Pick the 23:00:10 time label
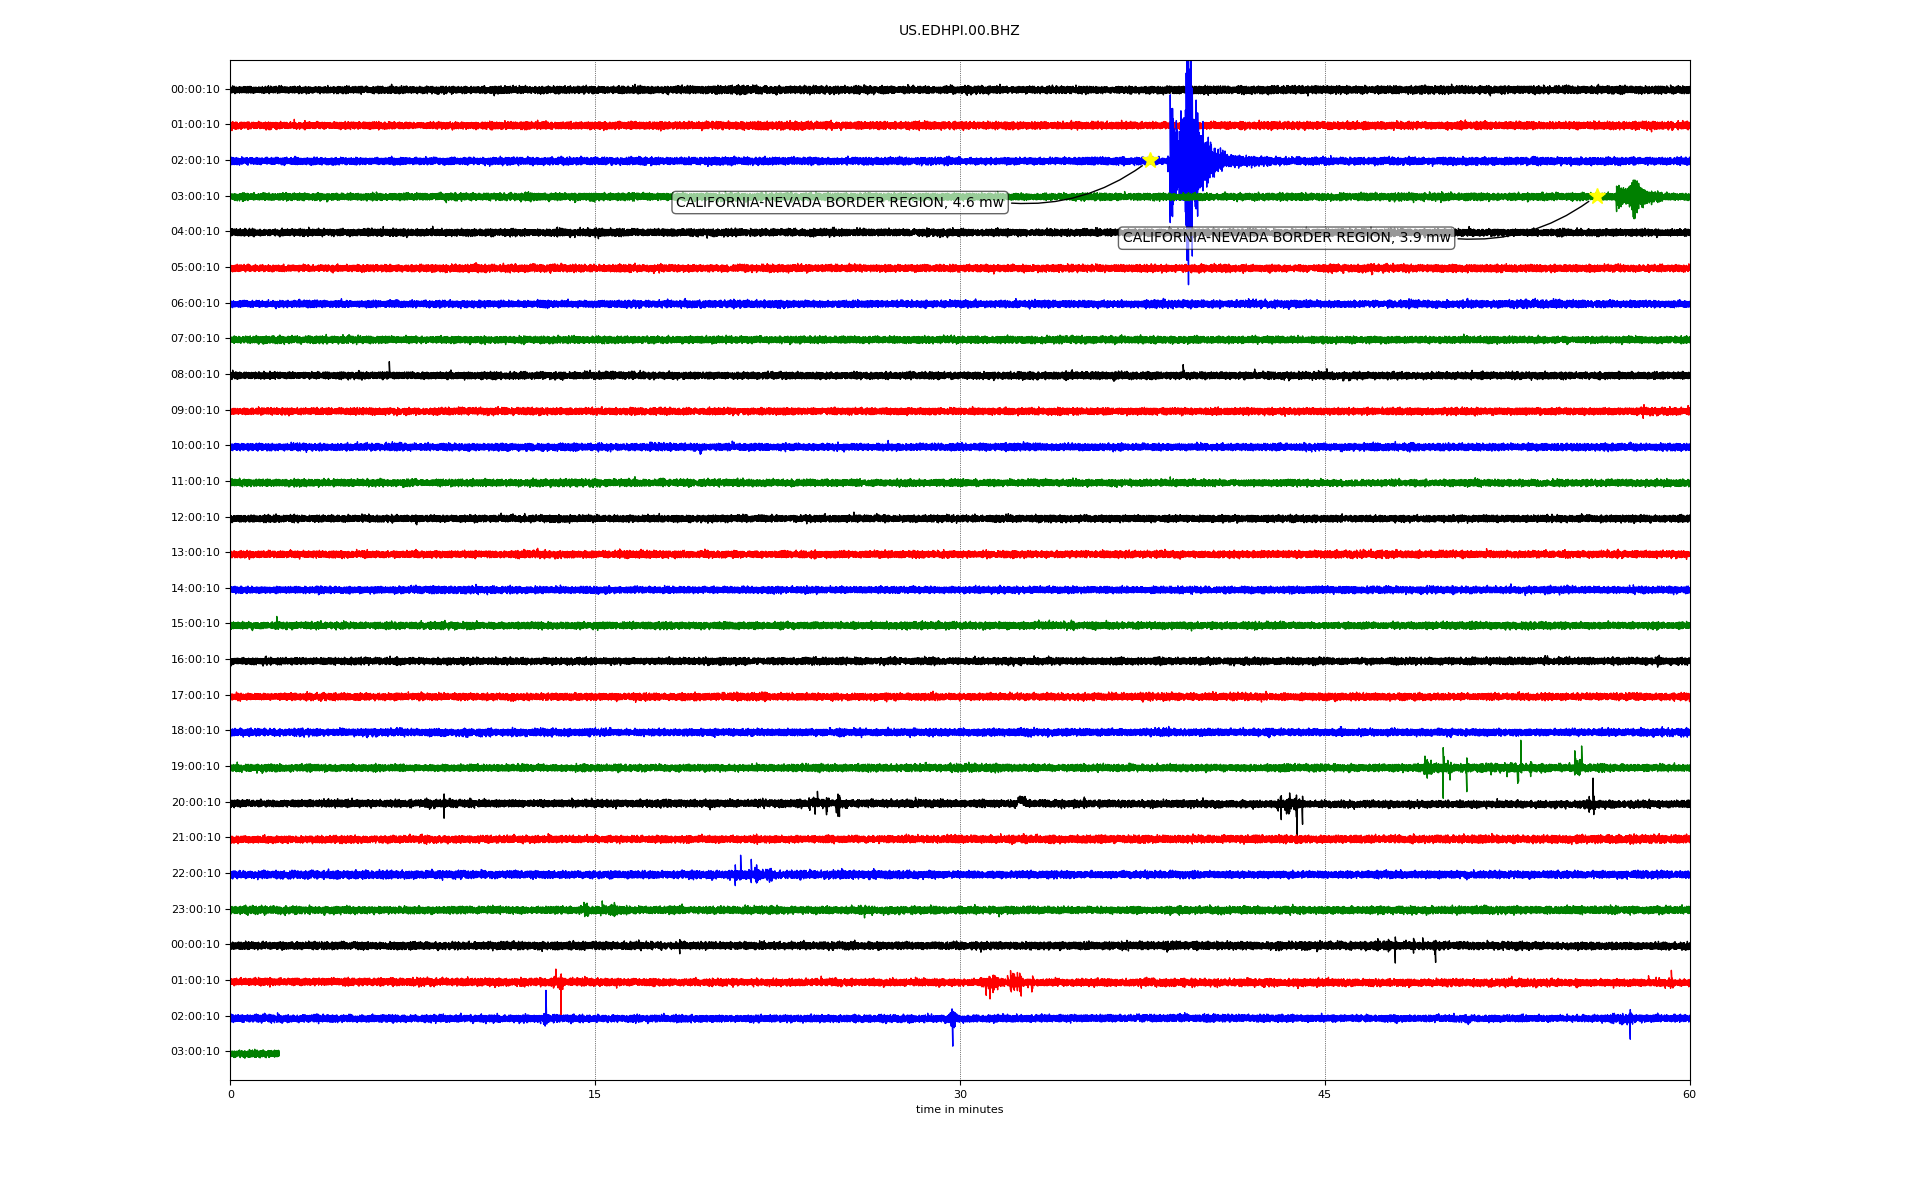Viewport: 1920px width, 1200px height. pos(195,910)
